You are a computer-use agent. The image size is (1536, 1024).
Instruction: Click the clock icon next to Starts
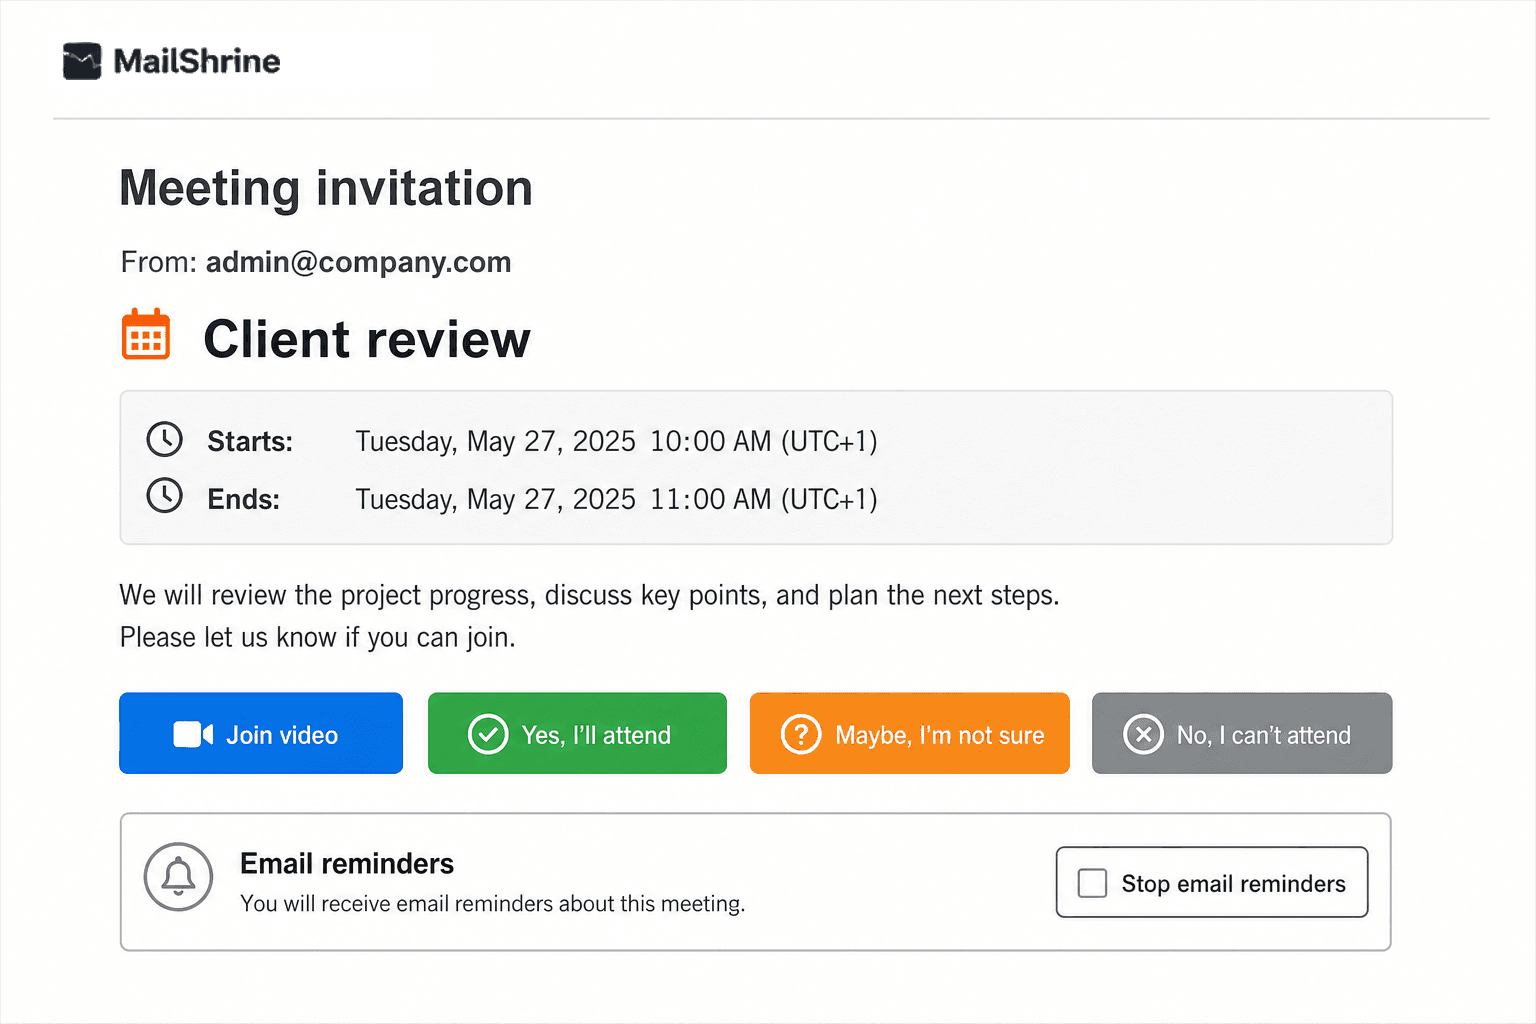tap(165, 439)
